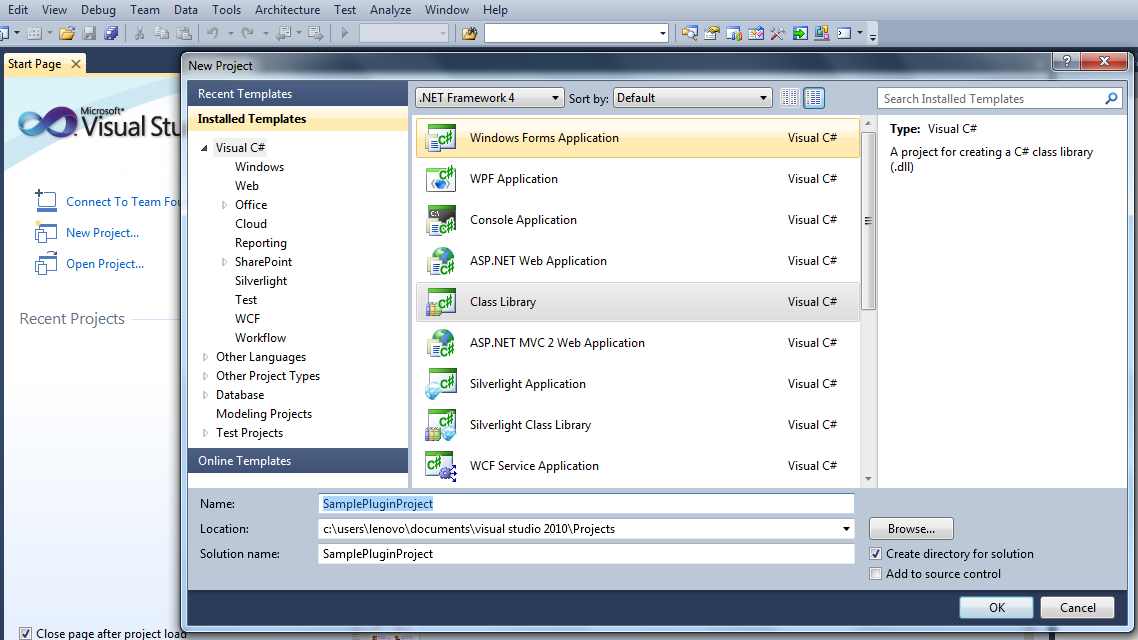Click OK to create the project

click(x=996, y=607)
